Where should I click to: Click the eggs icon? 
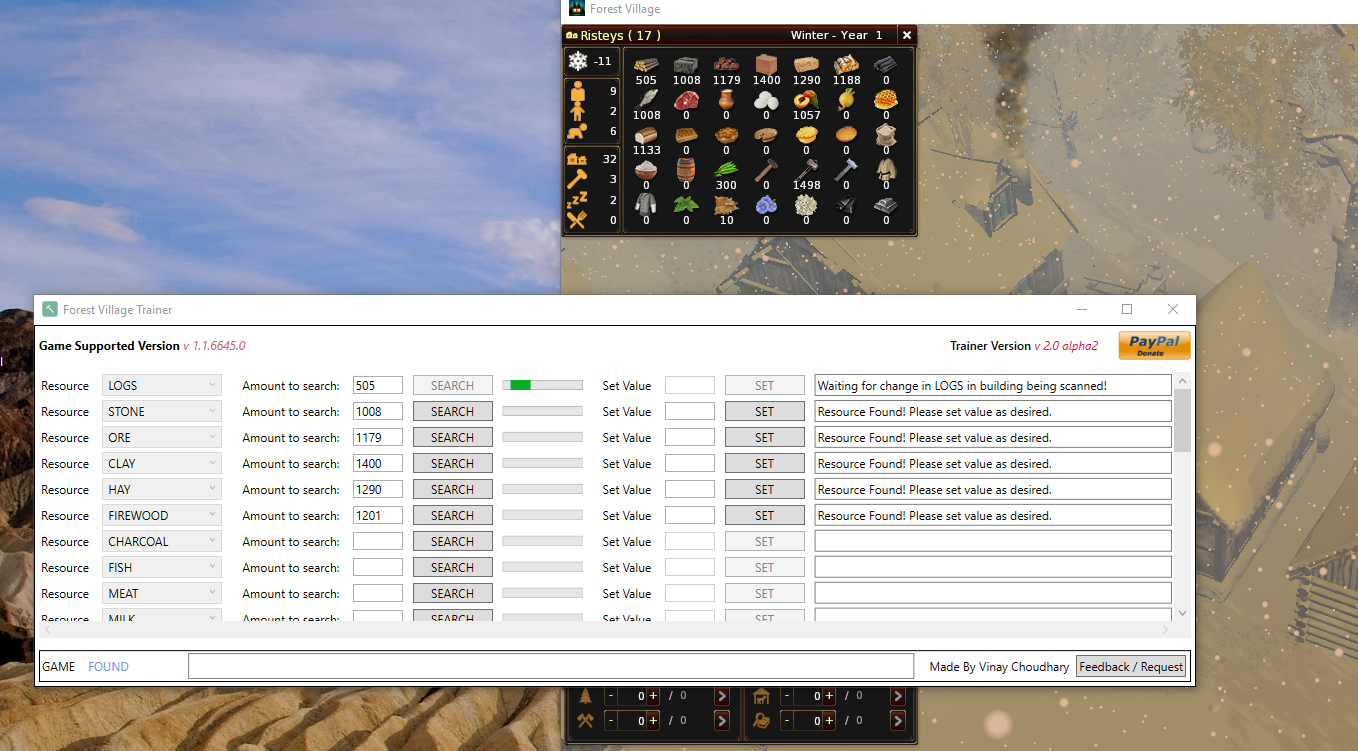coord(766,100)
